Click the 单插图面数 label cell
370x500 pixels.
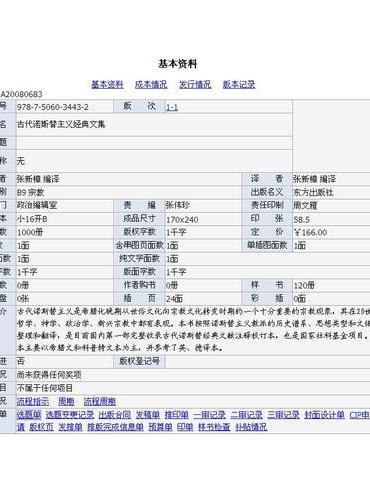pos(267,245)
